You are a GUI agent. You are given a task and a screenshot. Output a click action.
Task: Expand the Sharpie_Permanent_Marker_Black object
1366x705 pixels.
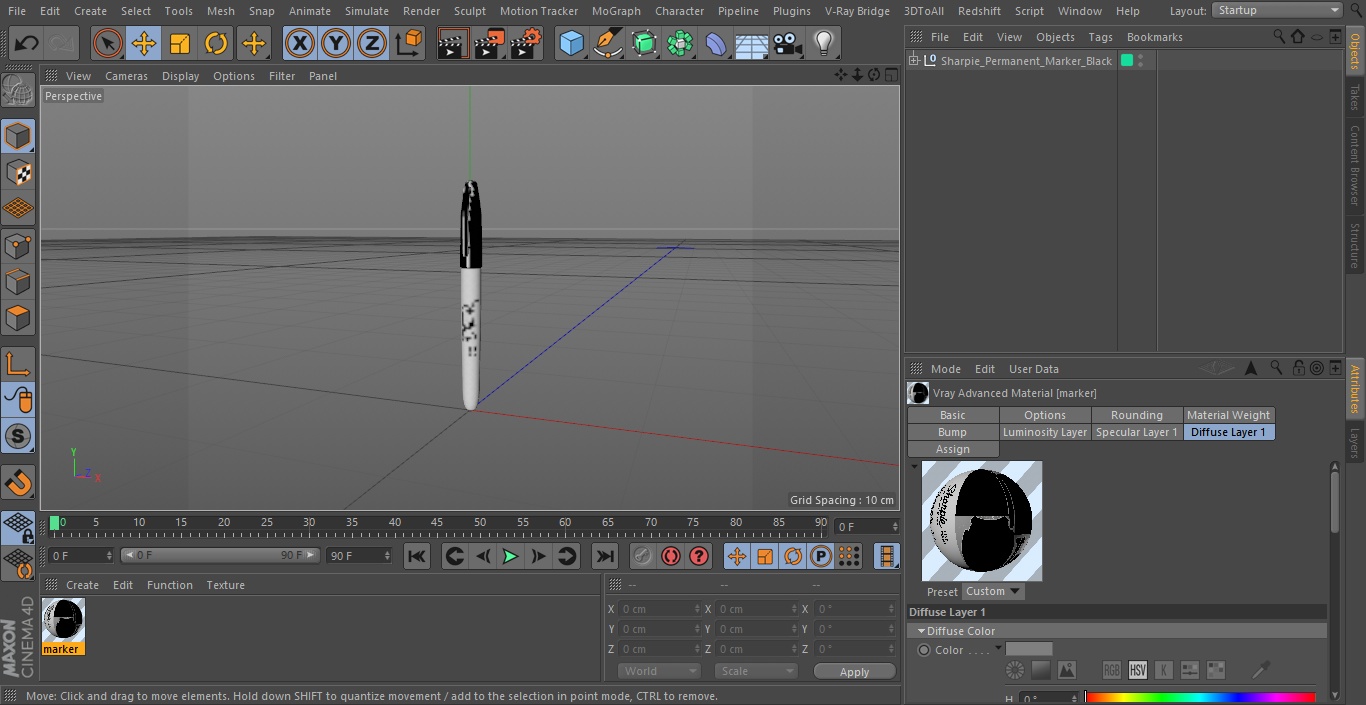[913, 61]
